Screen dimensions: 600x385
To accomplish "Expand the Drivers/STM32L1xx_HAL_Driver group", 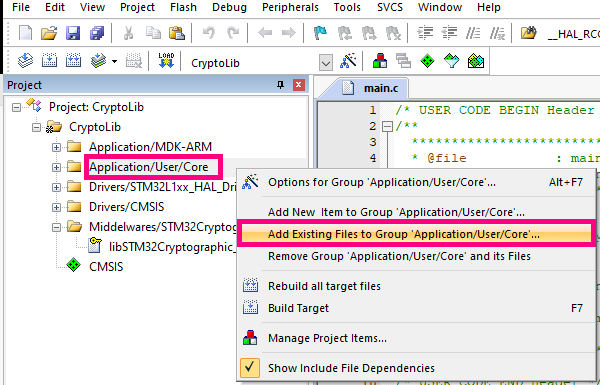I will pyautogui.click(x=56, y=187).
